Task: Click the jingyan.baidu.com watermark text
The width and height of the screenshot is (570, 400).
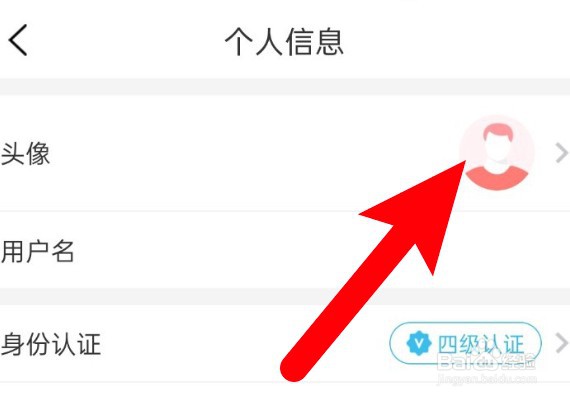Action: point(486,379)
